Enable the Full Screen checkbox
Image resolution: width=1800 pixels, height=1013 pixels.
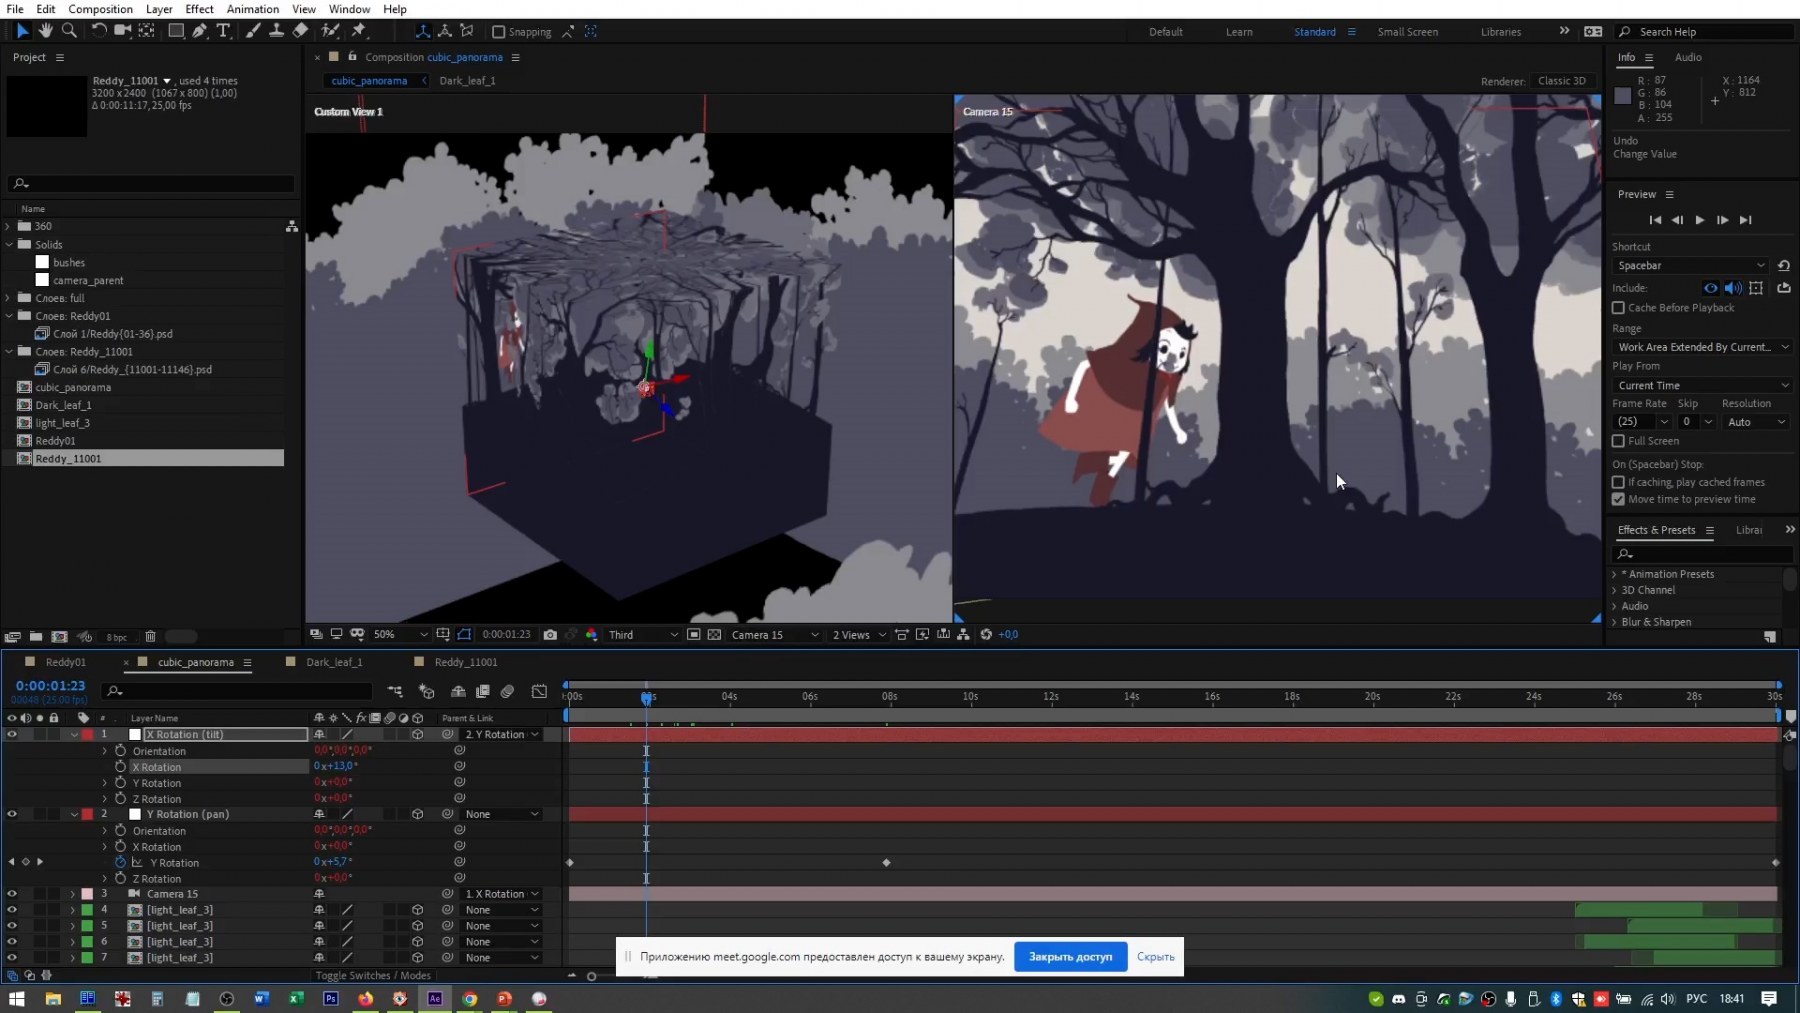[x=1618, y=441]
